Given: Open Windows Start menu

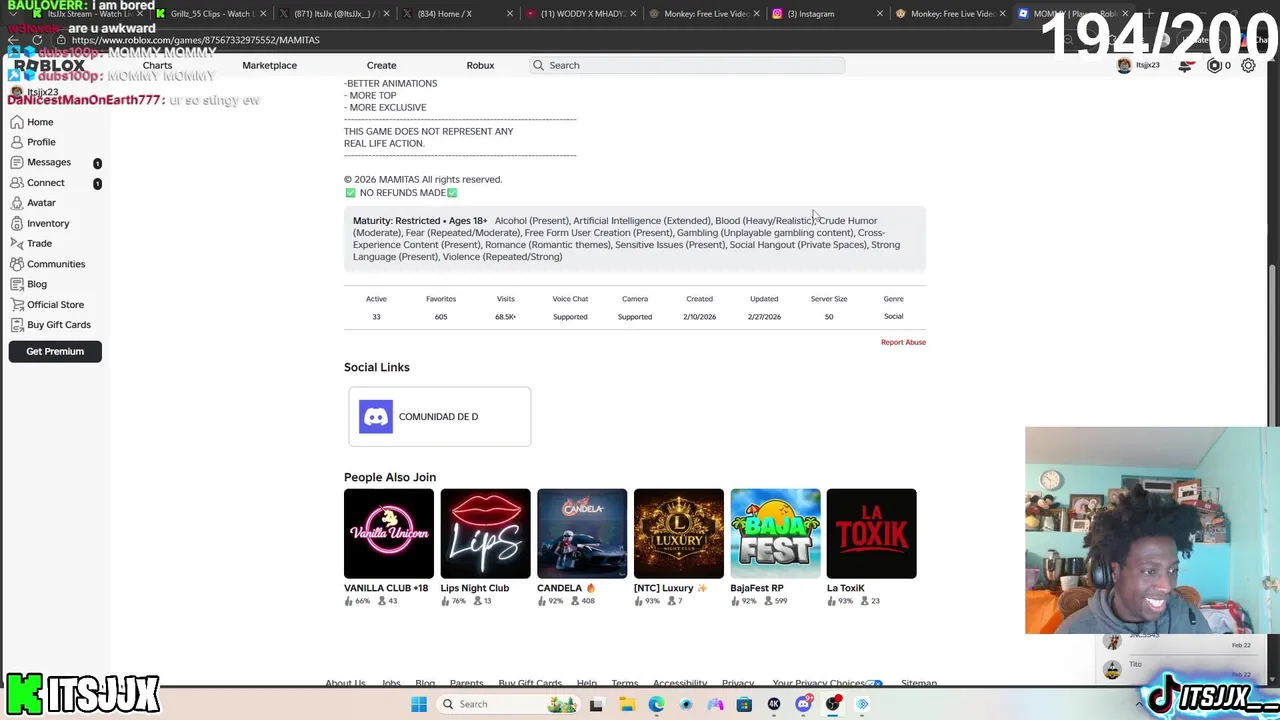Looking at the screenshot, I should [x=419, y=704].
